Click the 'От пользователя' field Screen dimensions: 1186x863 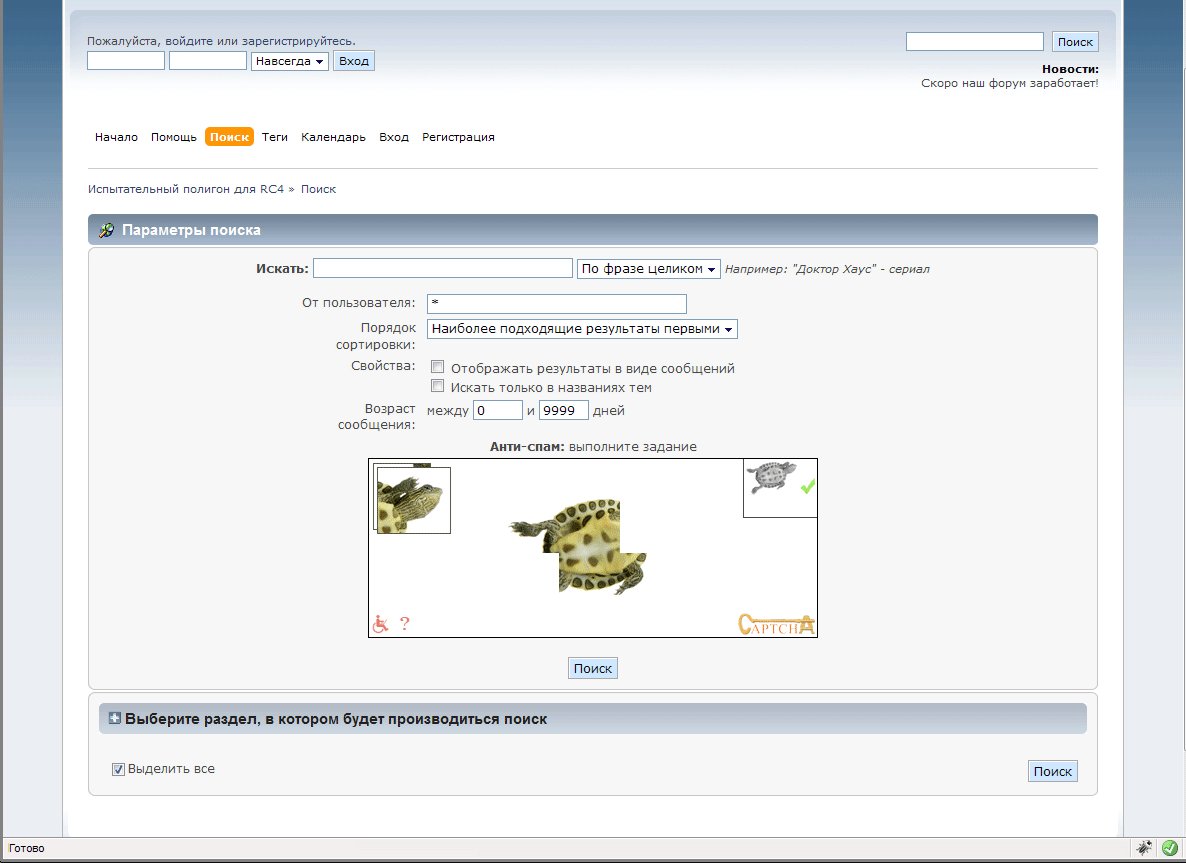pos(557,304)
